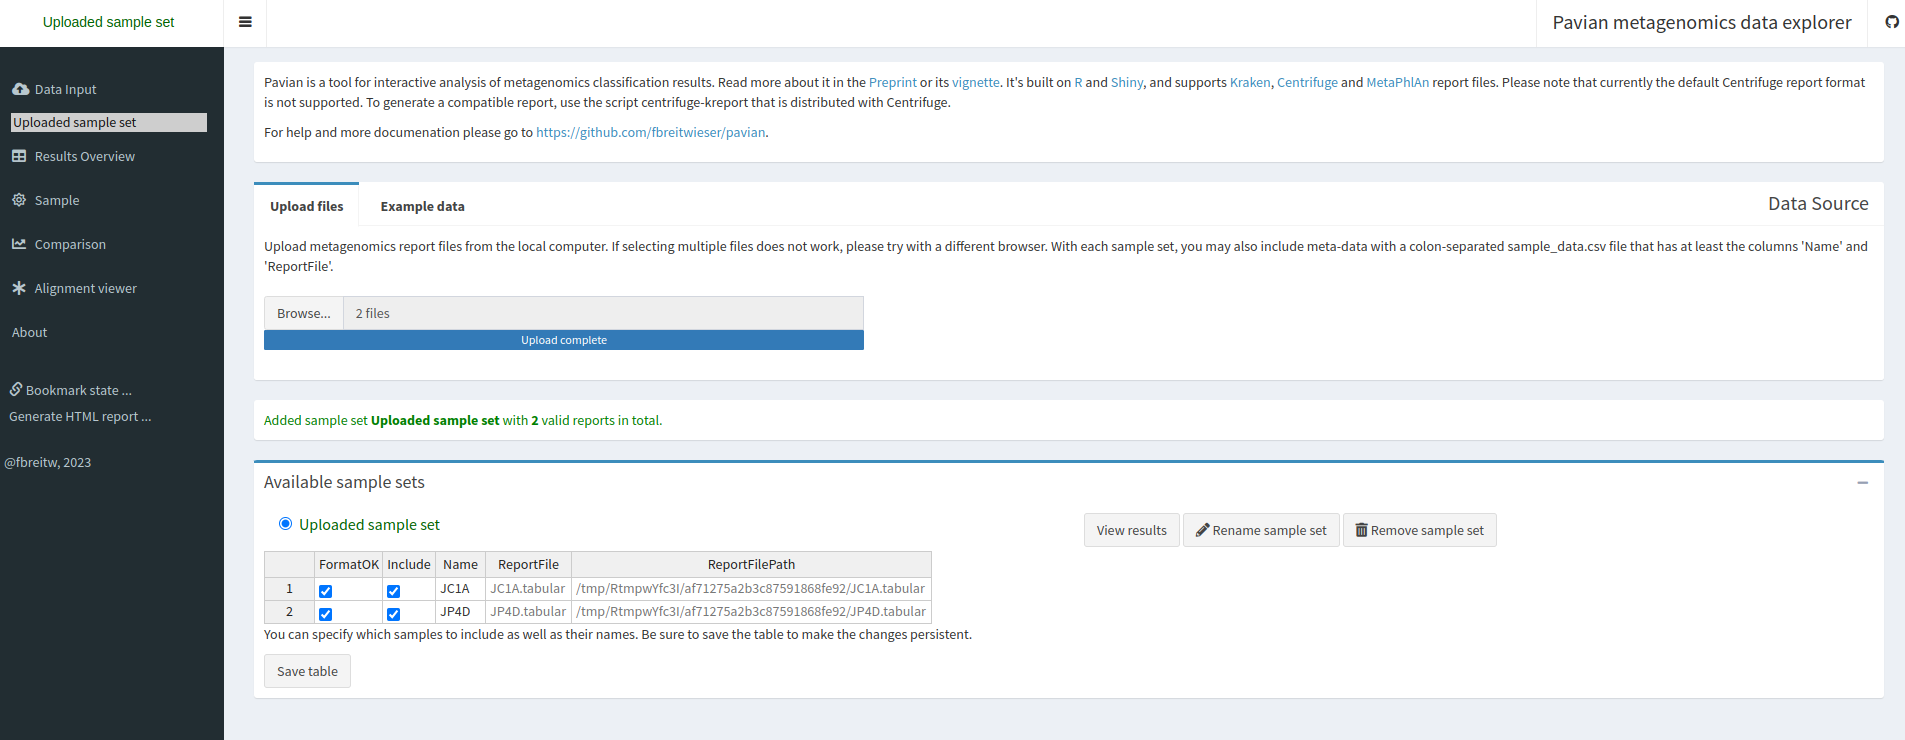Click the Results Overview table icon
1905x740 pixels.
19,156
